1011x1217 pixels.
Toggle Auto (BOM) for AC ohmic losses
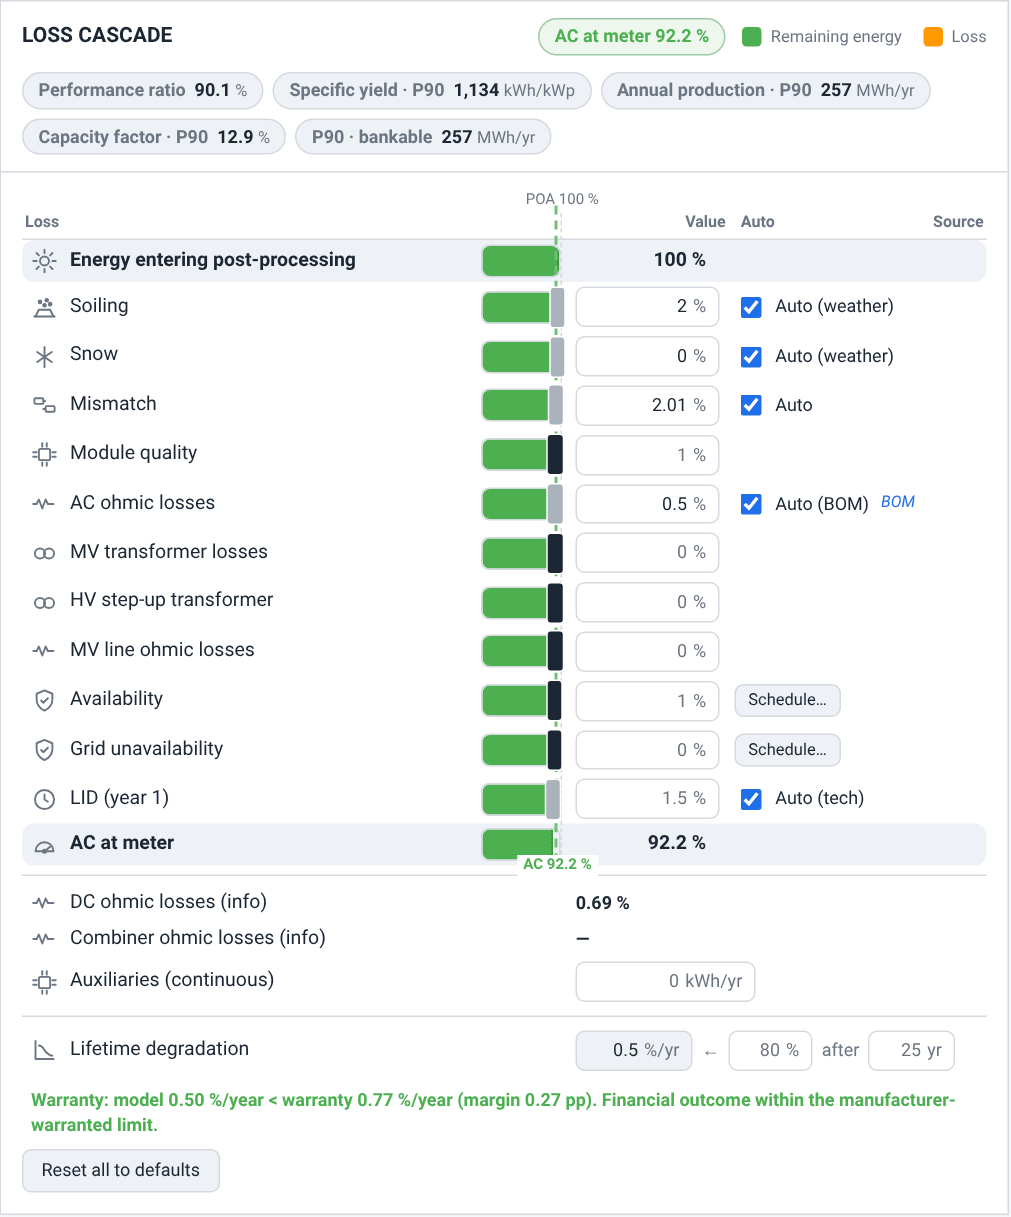pos(751,504)
